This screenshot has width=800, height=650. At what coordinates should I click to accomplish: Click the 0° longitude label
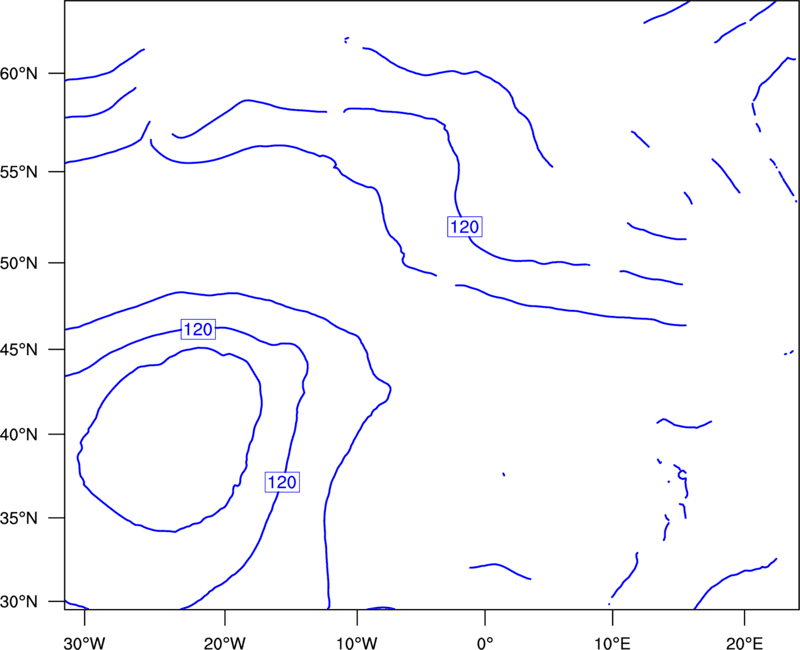pyautogui.click(x=485, y=643)
